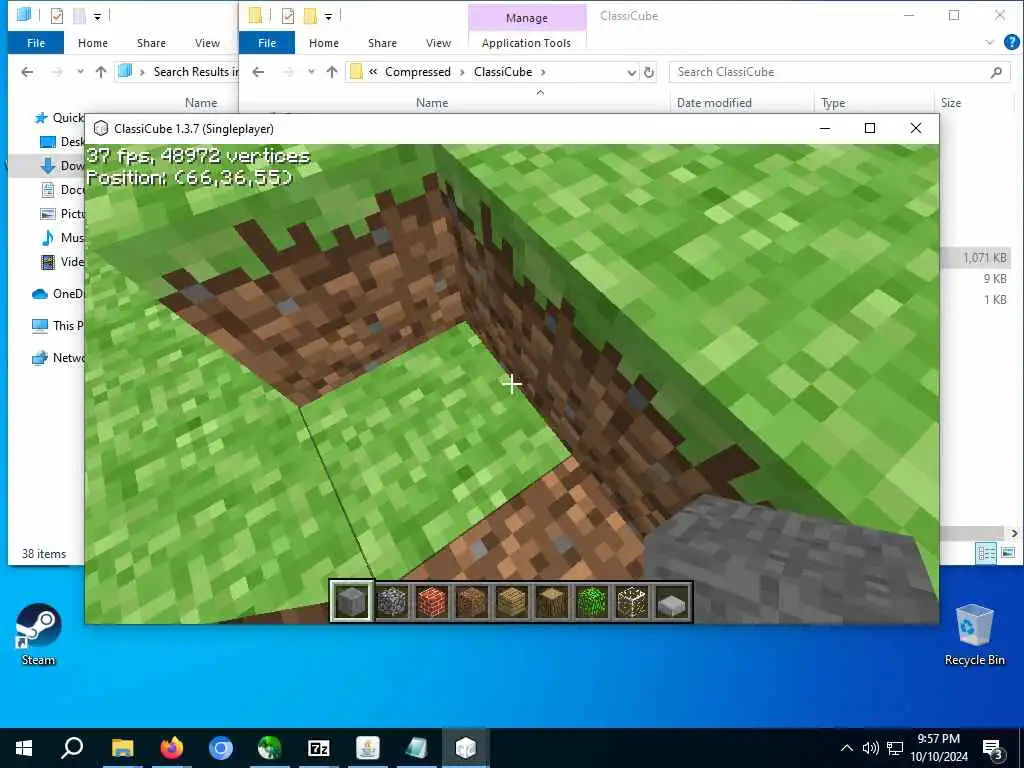
Task: Customize Quick Access Toolbar dropdown in Search Results window
Action: 97,16
